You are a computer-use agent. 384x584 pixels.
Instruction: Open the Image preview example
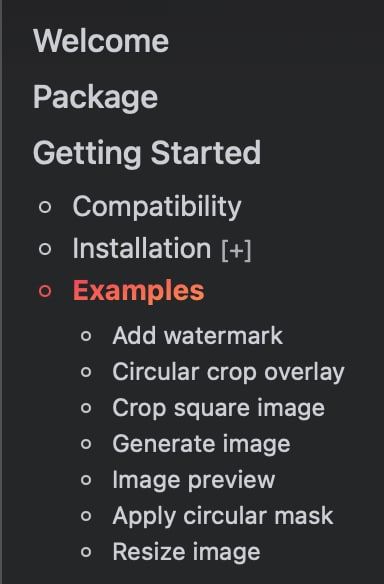[x=194, y=480]
